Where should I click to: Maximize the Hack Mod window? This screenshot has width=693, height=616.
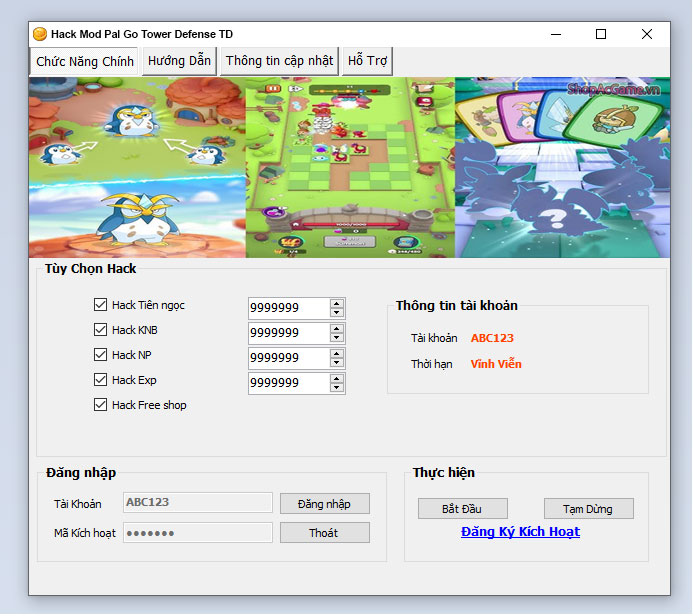(x=601, y=34)
